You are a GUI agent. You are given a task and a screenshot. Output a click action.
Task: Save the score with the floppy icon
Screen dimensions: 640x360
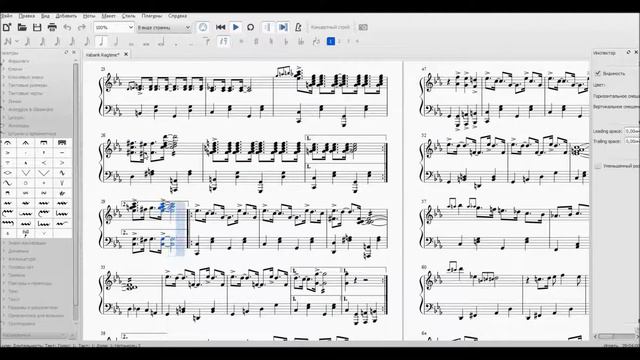click(x=37, y=27)
